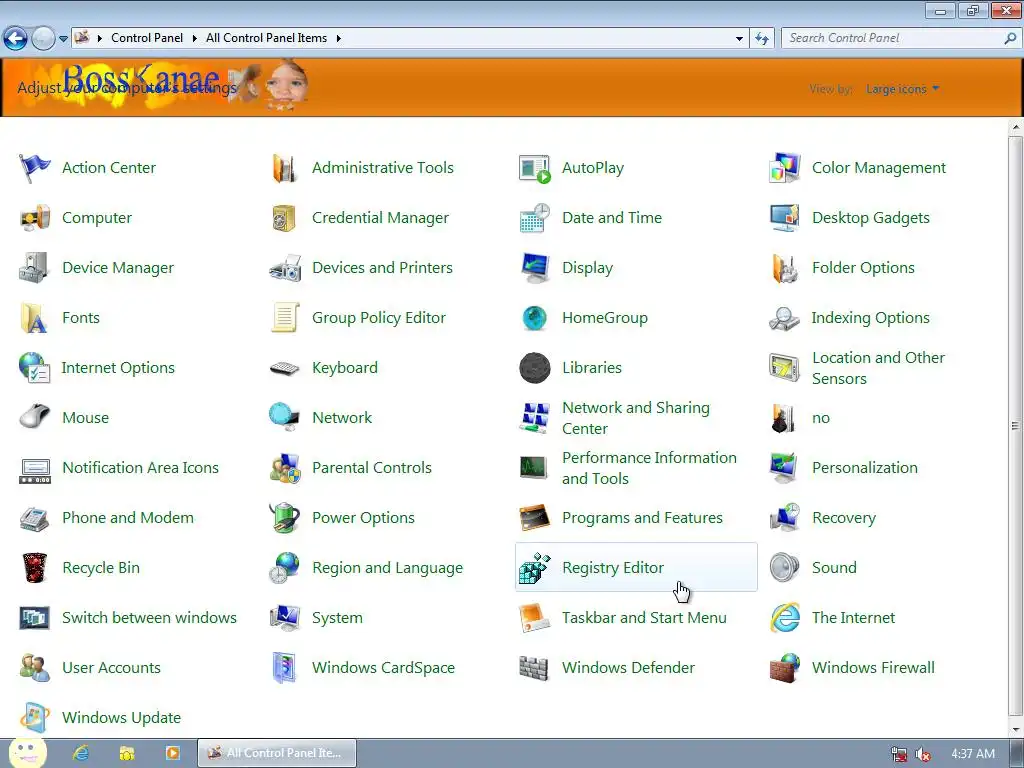Viewport: 1024px width, 768px height.
Task: Click the Search Control Panel box
Action: pyautogui.click(x=901, y=39)
